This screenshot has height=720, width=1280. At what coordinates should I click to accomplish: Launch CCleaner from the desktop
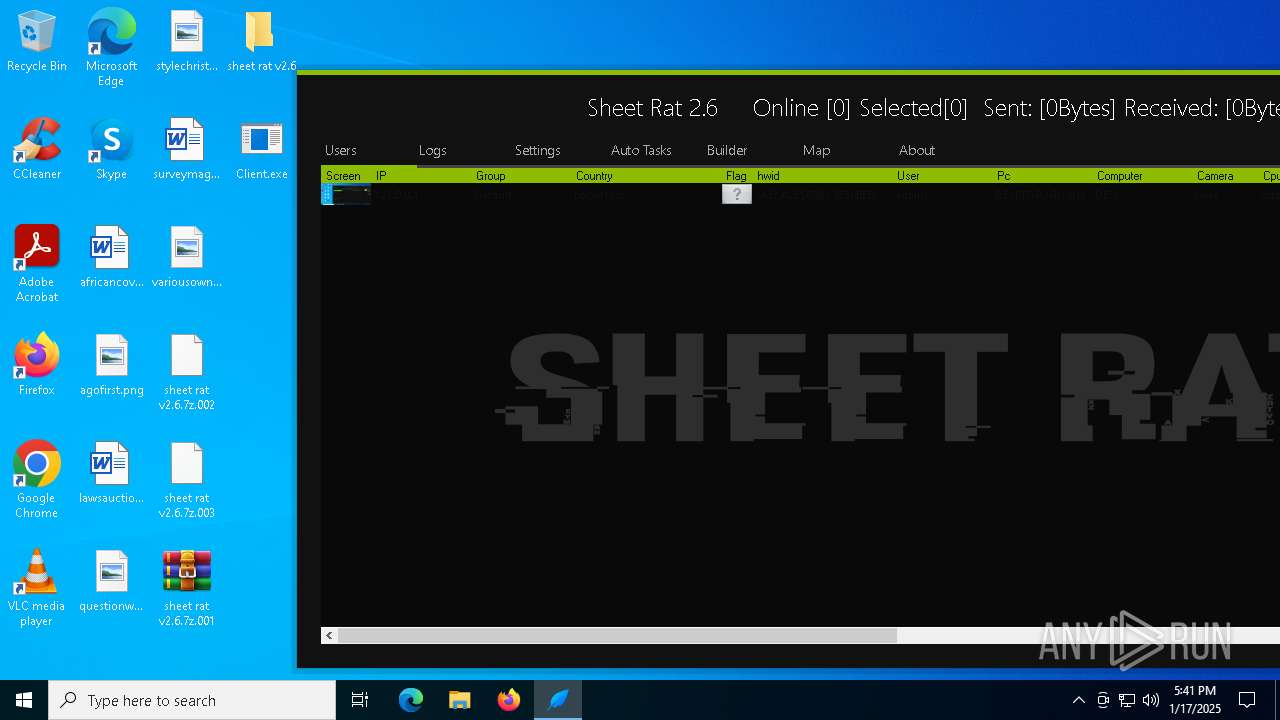37,150
